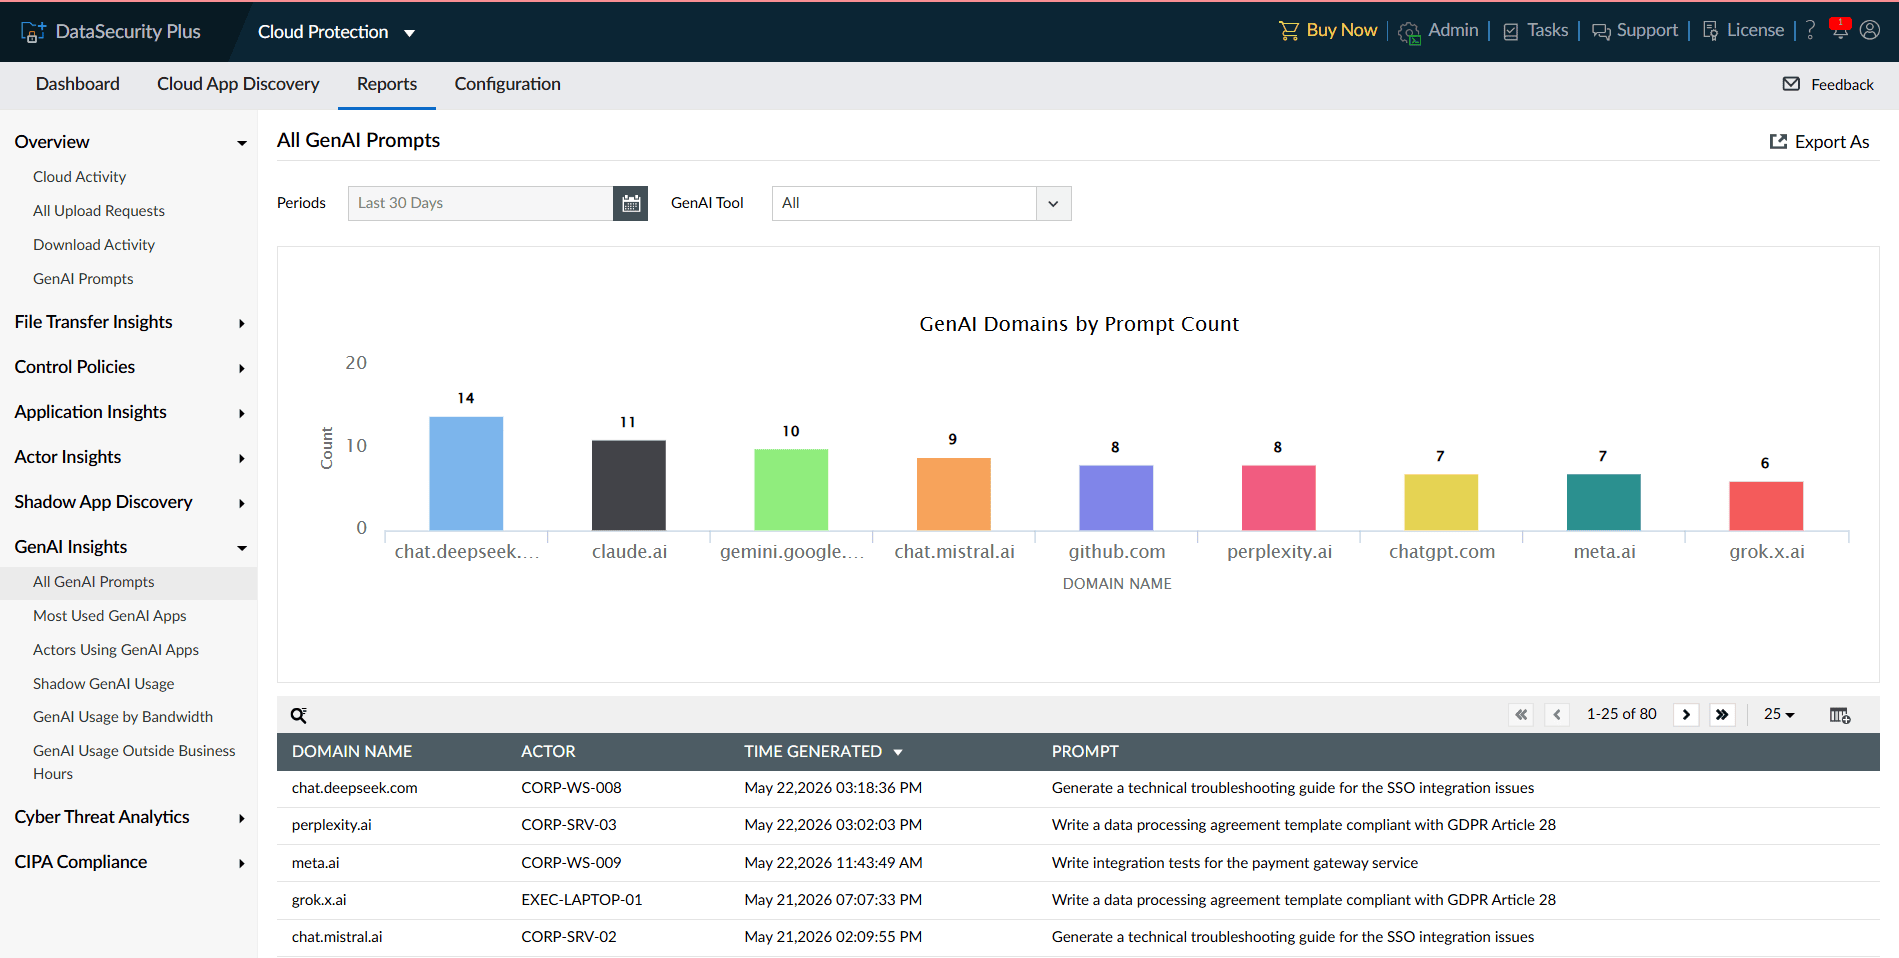Expand Shadow App Discovery section
The width and height of the screenshot is (1899, 958).
pyautogui.click(x=241, y=503)
